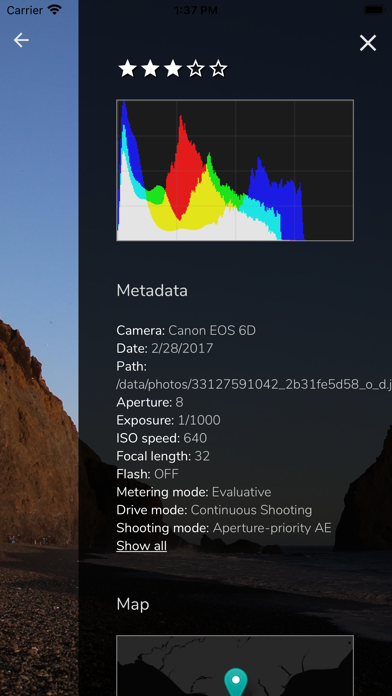The width and height of the screenshot is (392, 696).
Task: Select the Focal length: 32 line
Action: pyautogui.click(x=163, y=456)
